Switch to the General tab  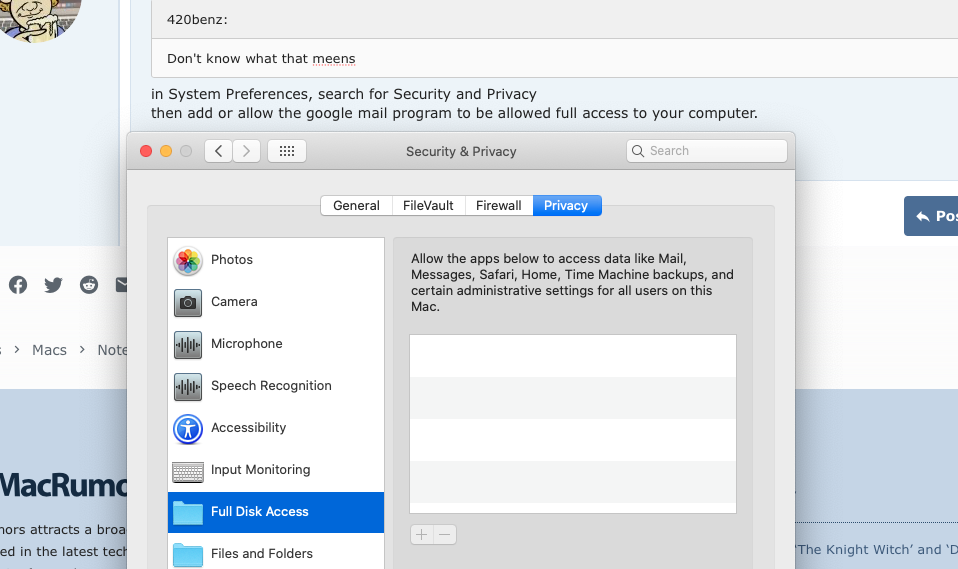pyautogui.click(x=356, y=206)
